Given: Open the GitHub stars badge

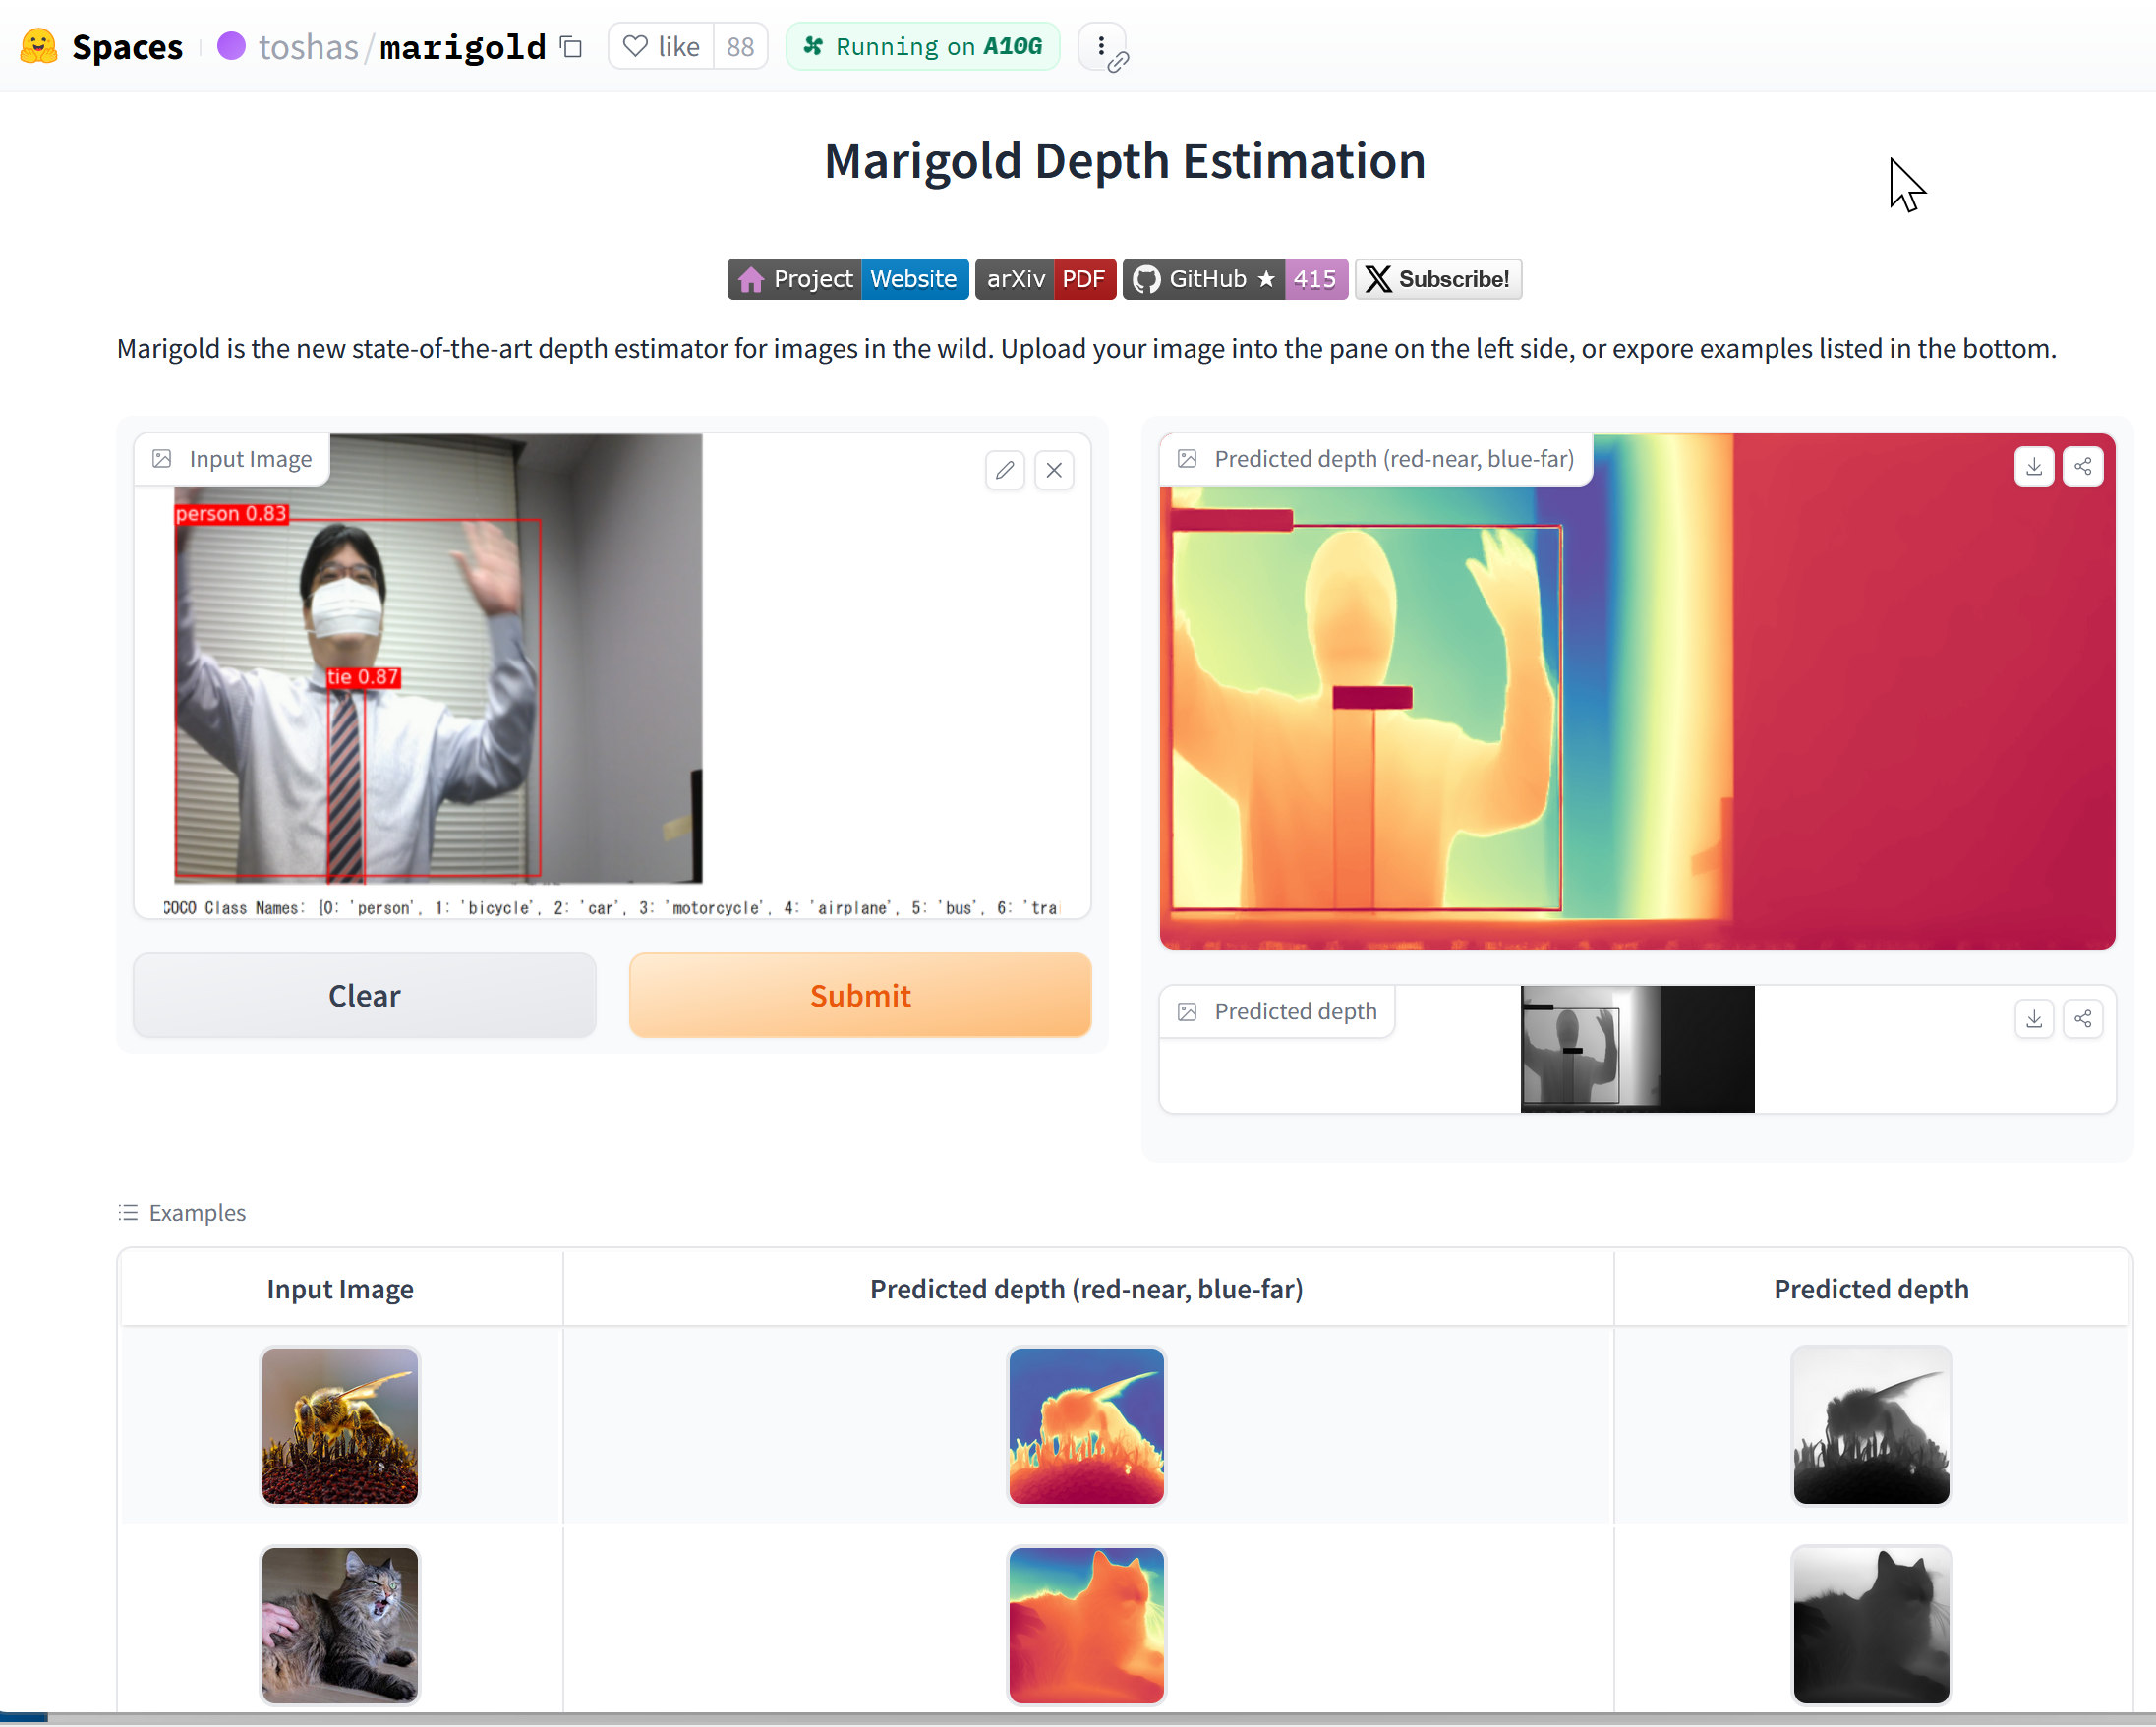Looking at the screenshot, I should coord(1235,279).
